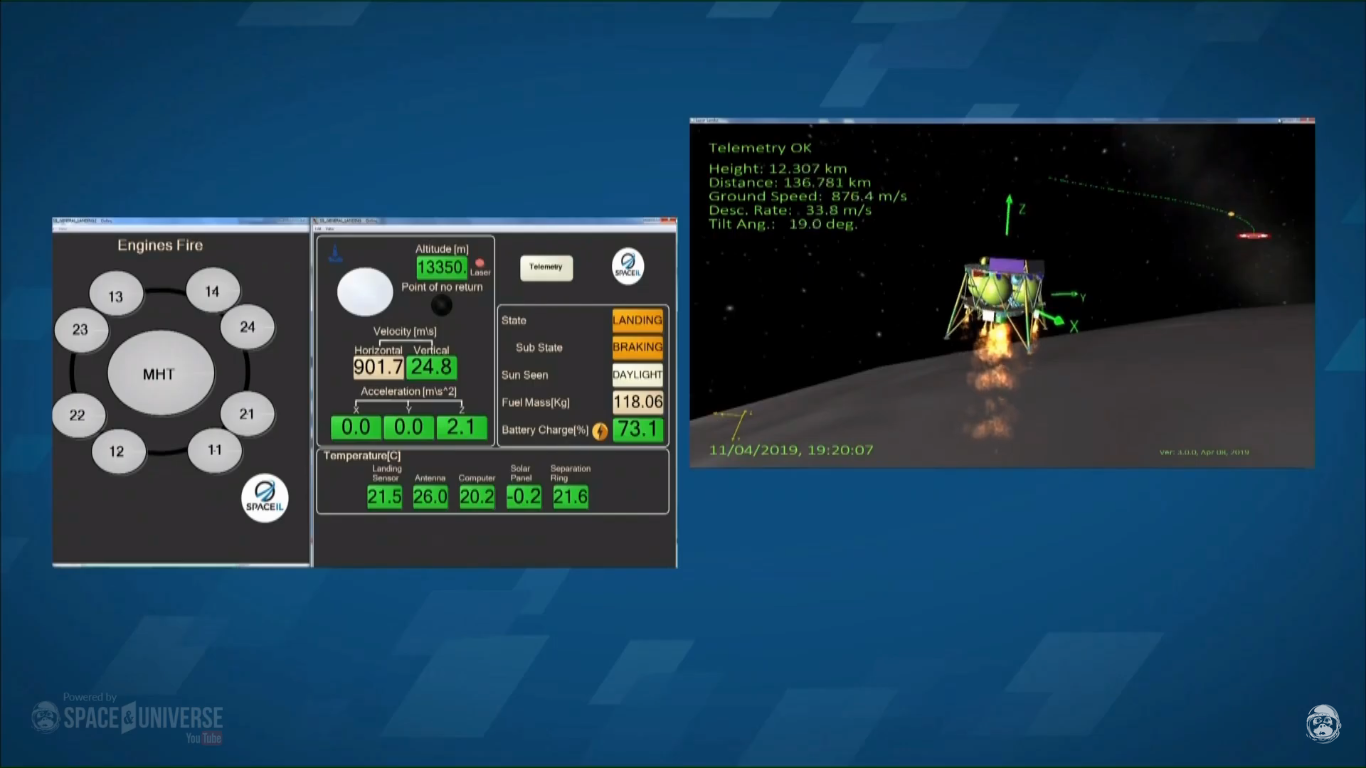Click the Desc. Rate: 33.8 m/s readout
1366x768 pixels.
pos(790,211)
